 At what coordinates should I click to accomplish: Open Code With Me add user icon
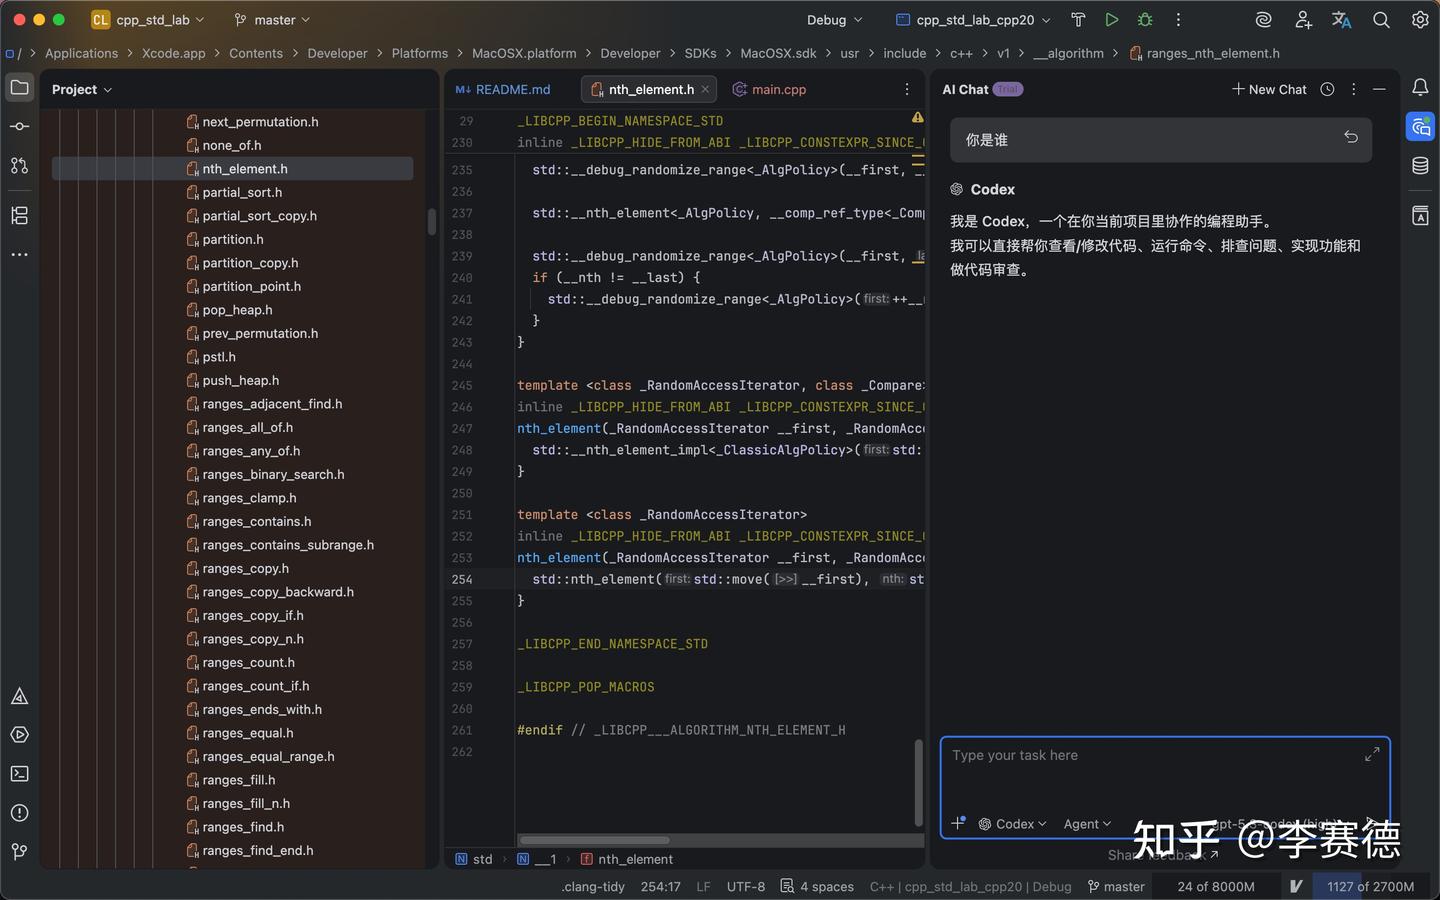click(x=1303, y=20)
